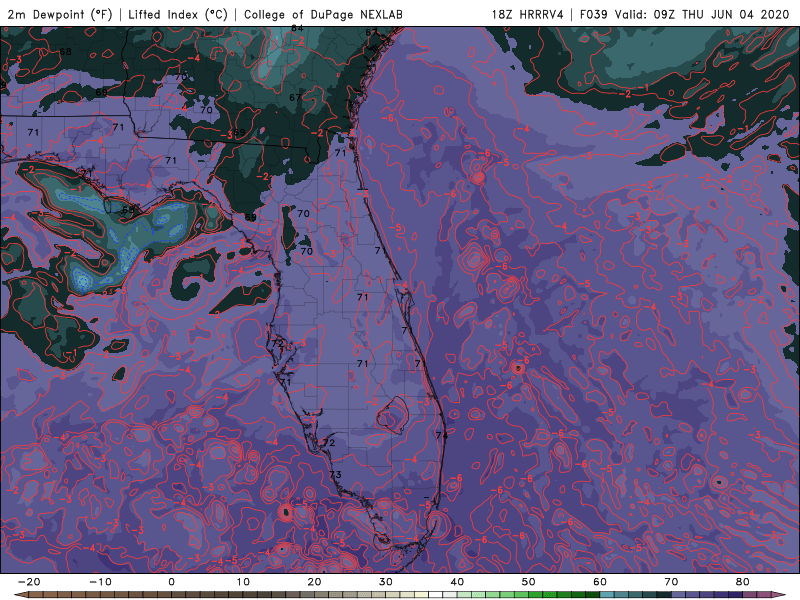Click the '60' color bar label
The width and height of the screenshot is (800, 600).
point(600,582)
